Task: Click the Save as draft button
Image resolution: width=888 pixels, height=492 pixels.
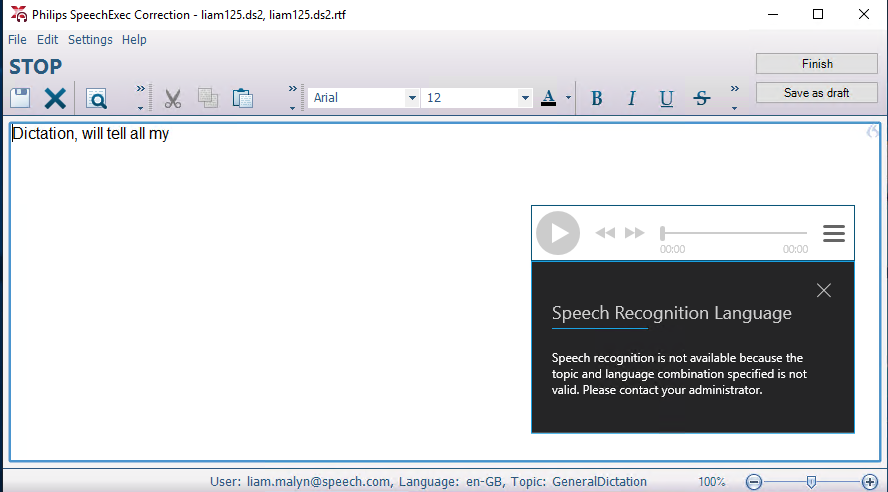Action: tap(817, 93)
